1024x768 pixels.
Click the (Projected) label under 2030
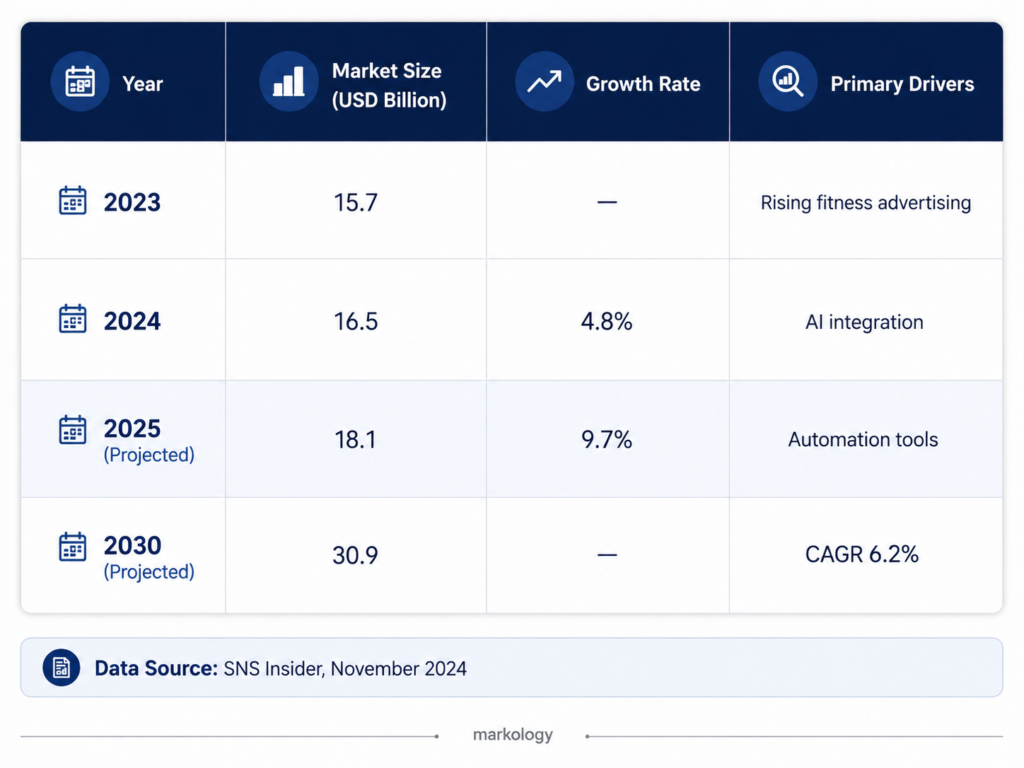[149, 571]
